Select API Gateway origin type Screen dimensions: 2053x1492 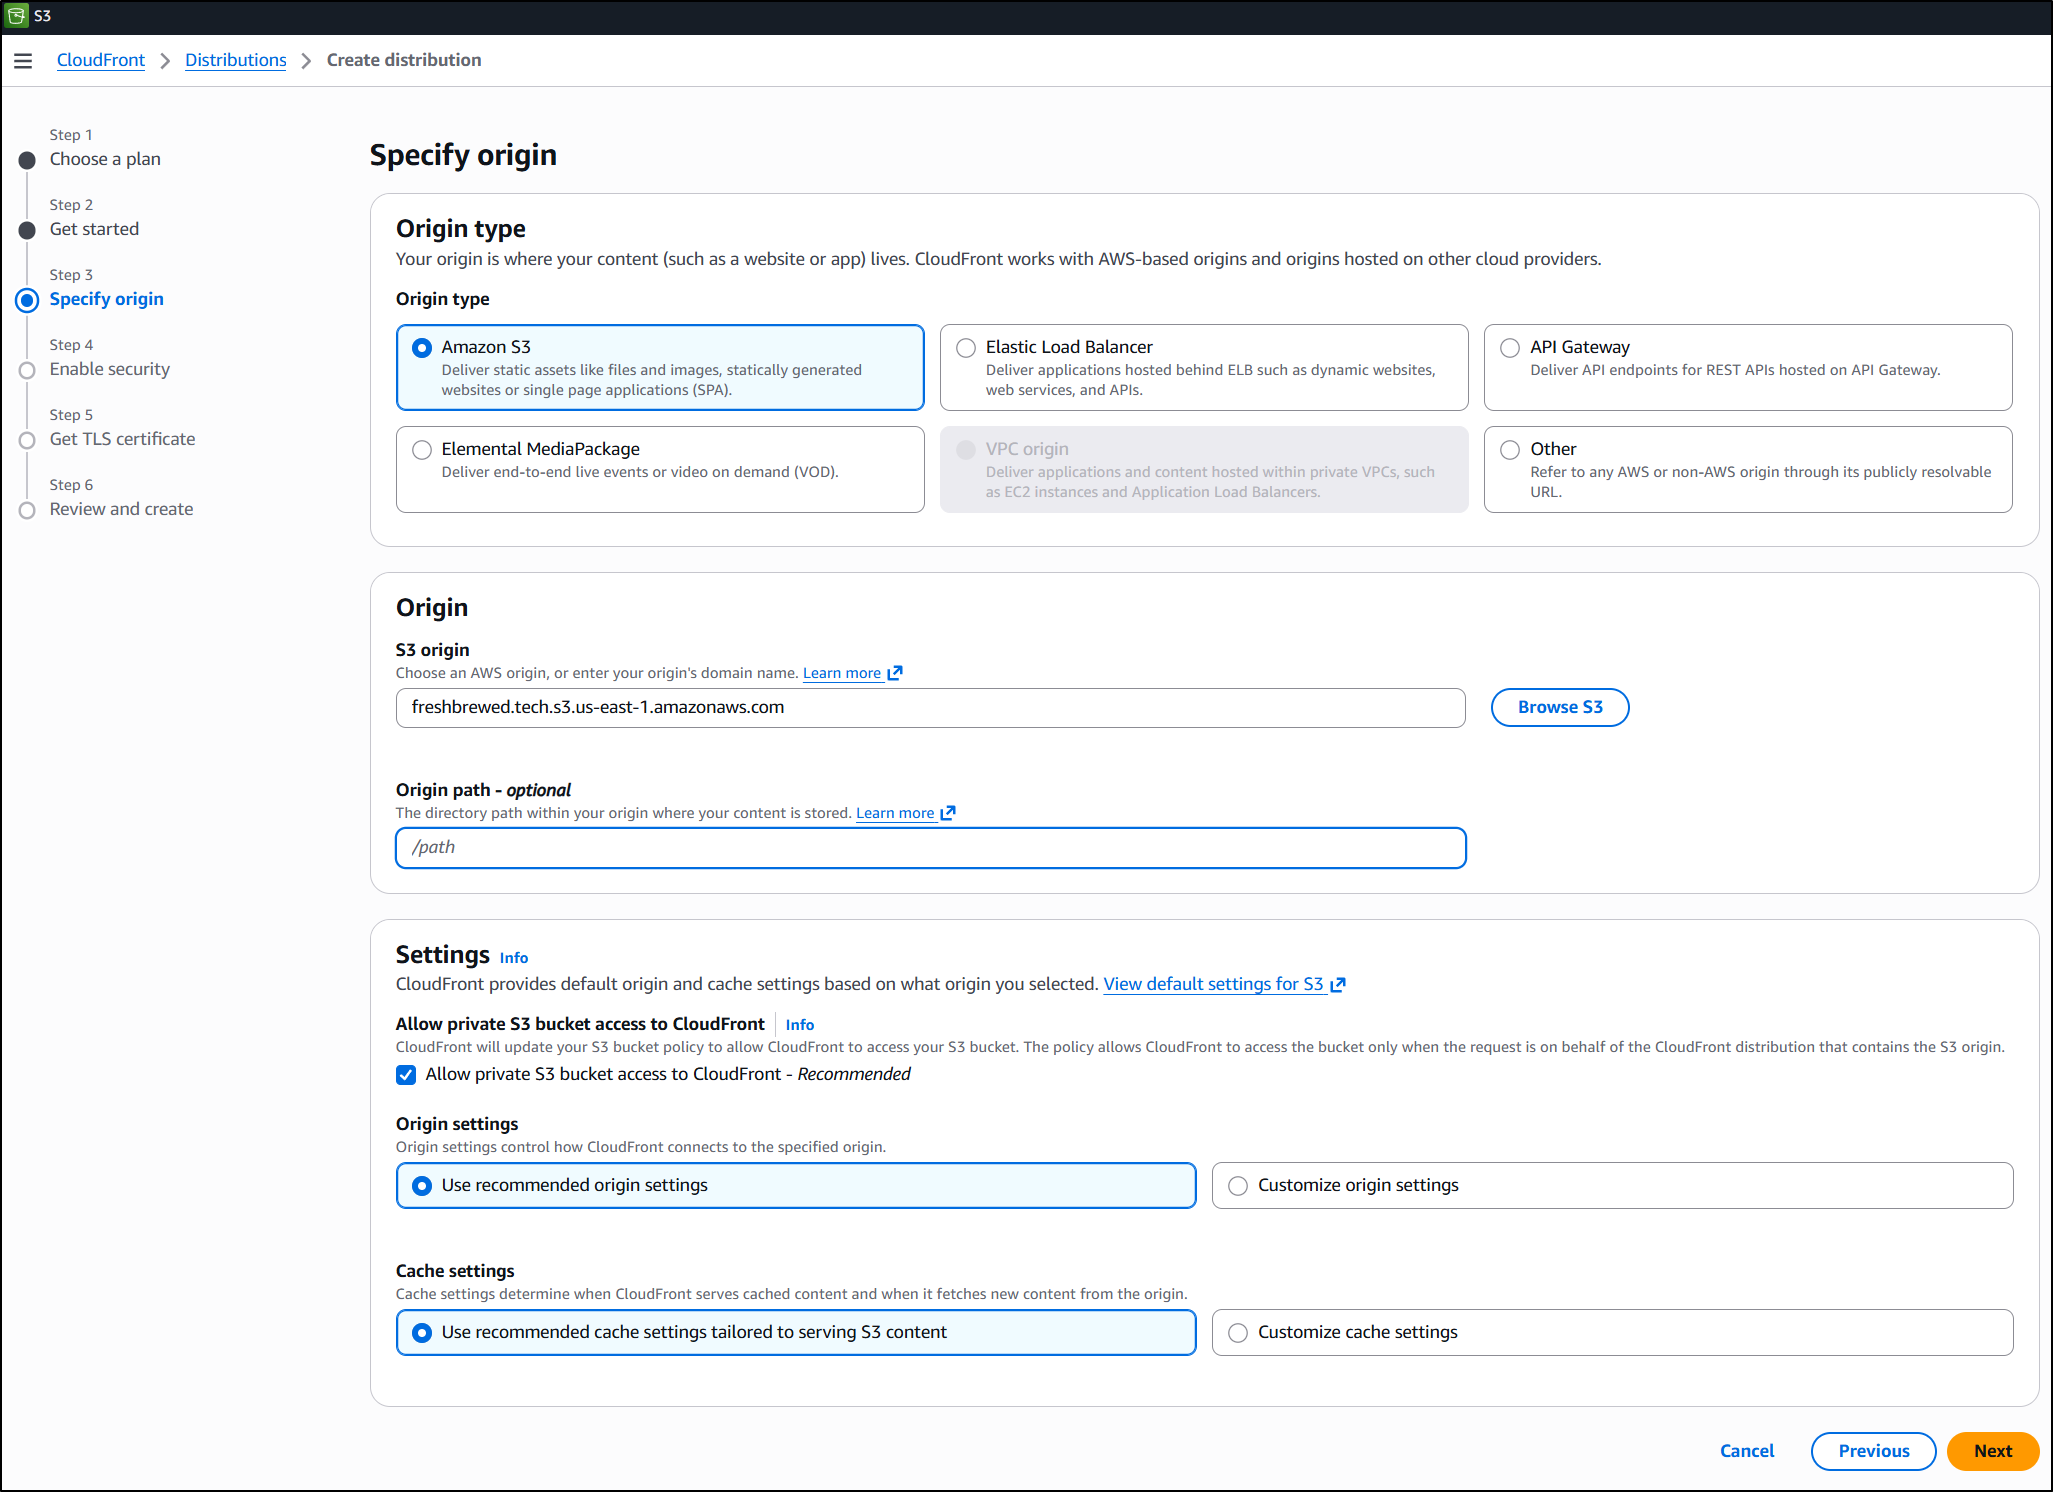(x=1748, y=367)
